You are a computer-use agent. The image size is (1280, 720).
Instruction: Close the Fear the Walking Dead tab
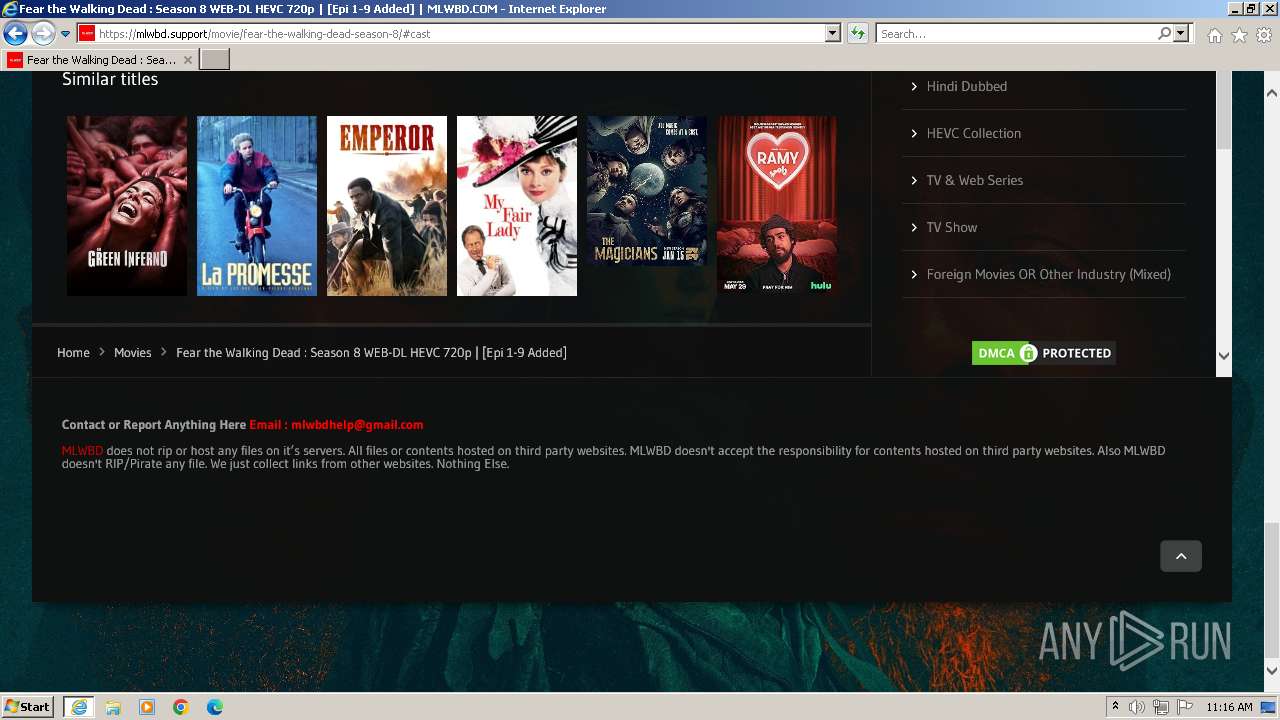[x=188, y=60]
